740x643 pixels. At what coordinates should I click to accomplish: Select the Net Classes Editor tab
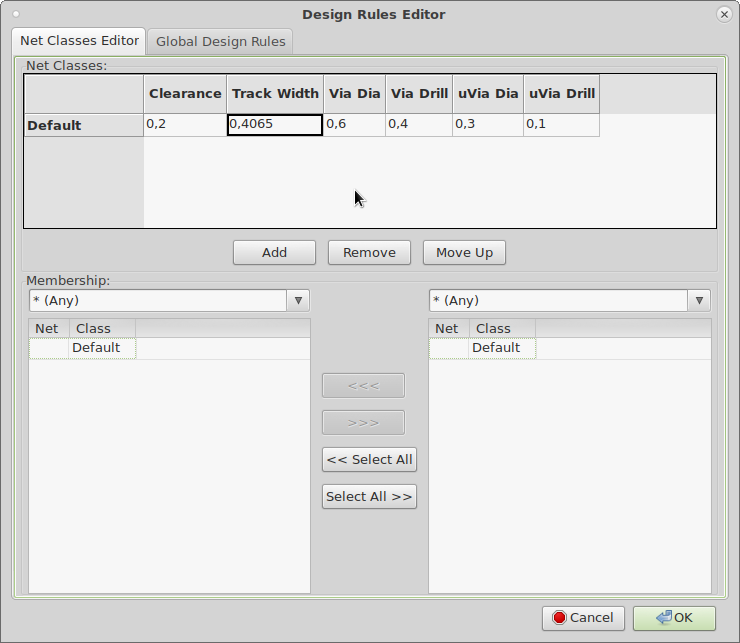click(79, 41)
